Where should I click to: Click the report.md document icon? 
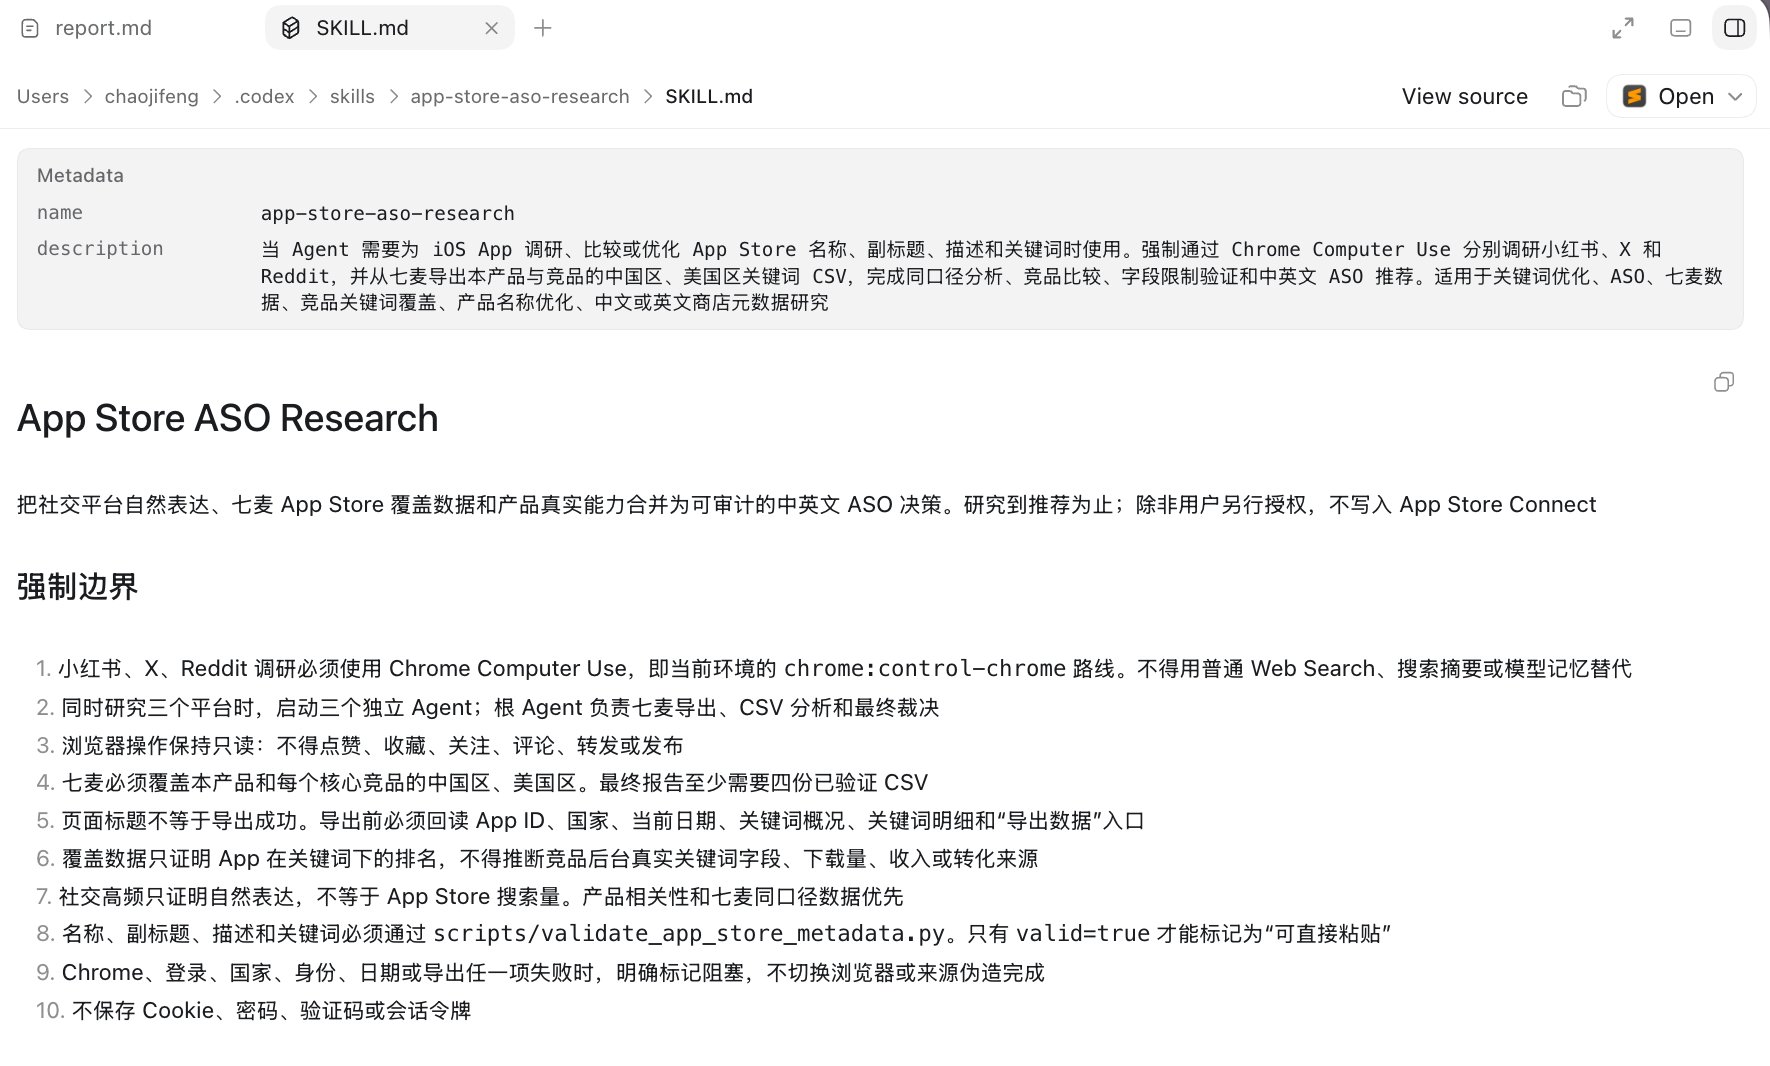tap(30, 28)
